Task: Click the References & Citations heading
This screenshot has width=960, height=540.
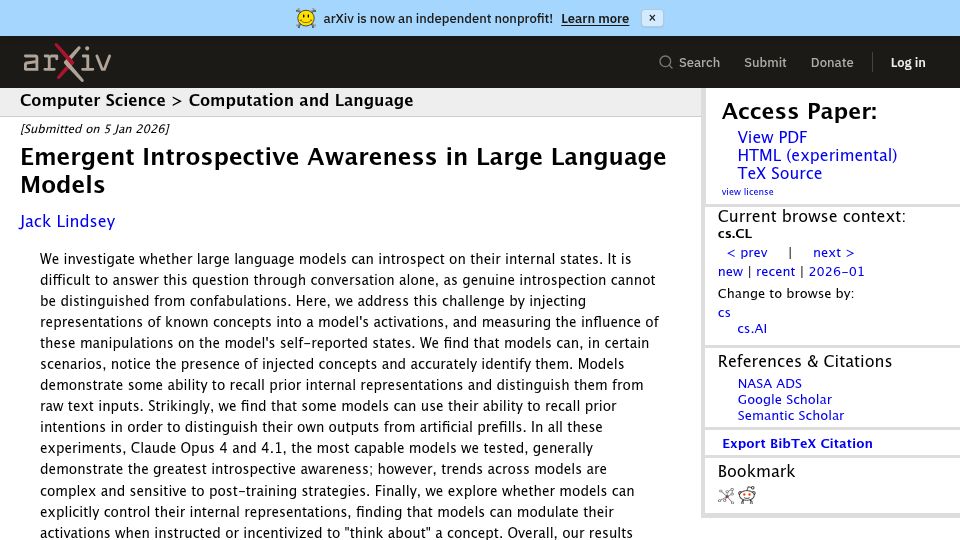Action: tap(804, 361)
